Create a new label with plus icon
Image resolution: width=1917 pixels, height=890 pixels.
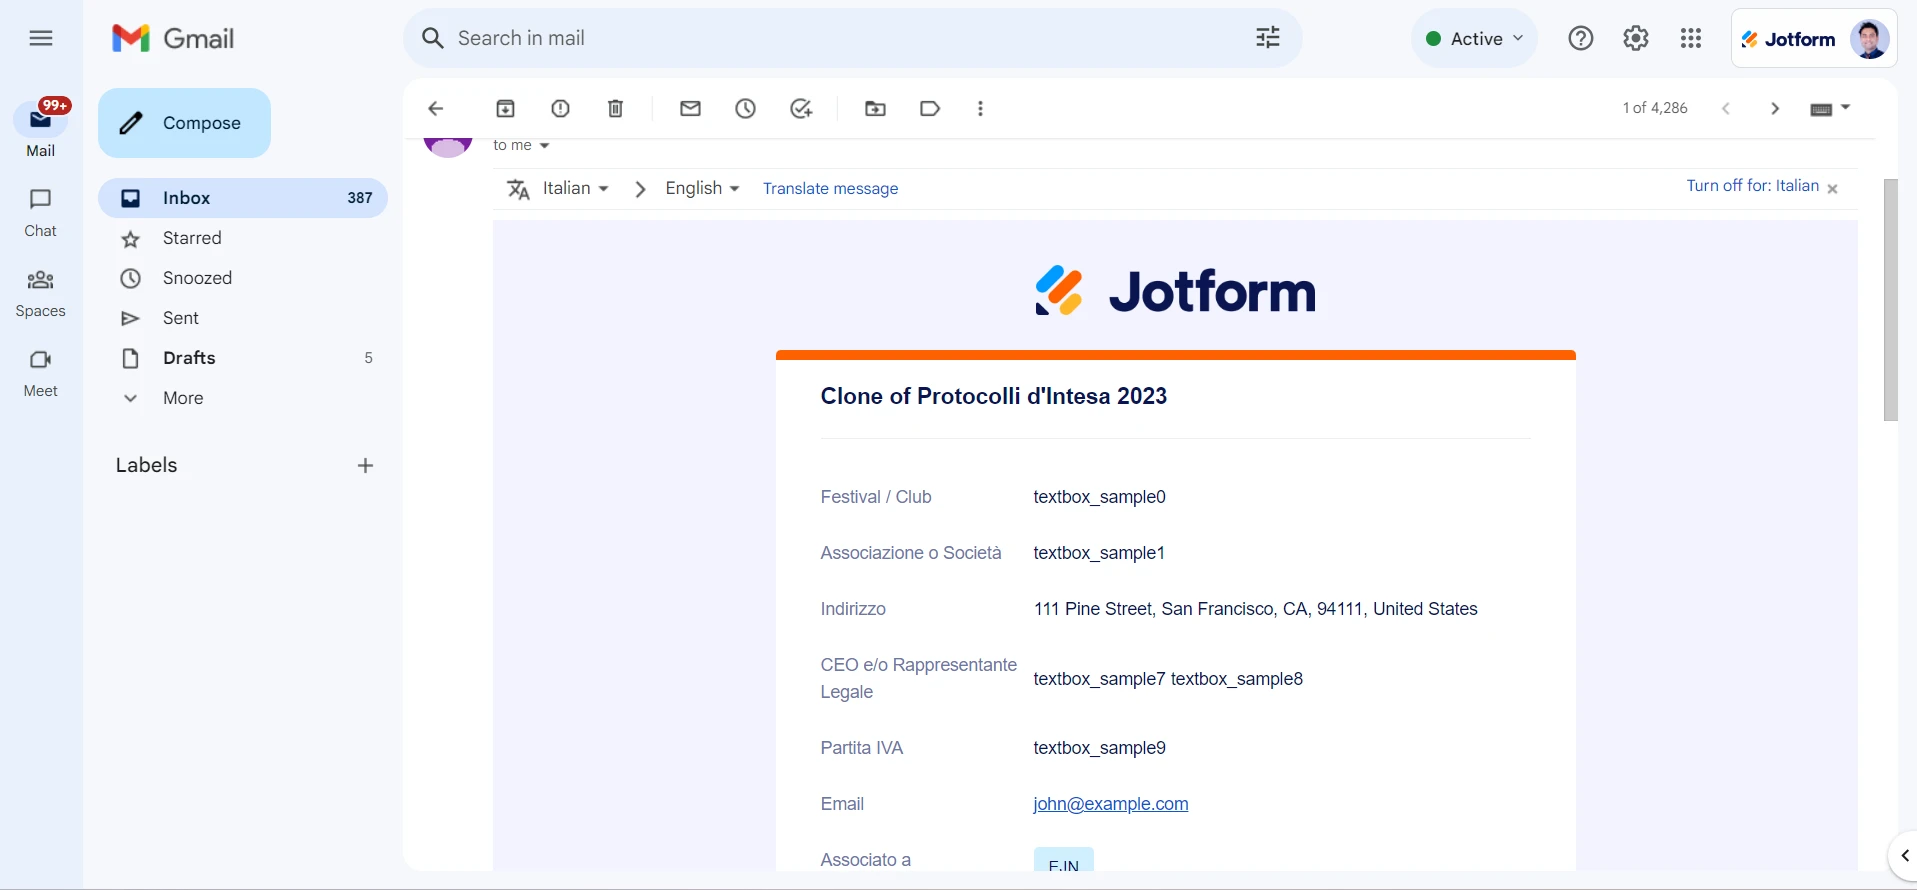(x=366, y=466)
